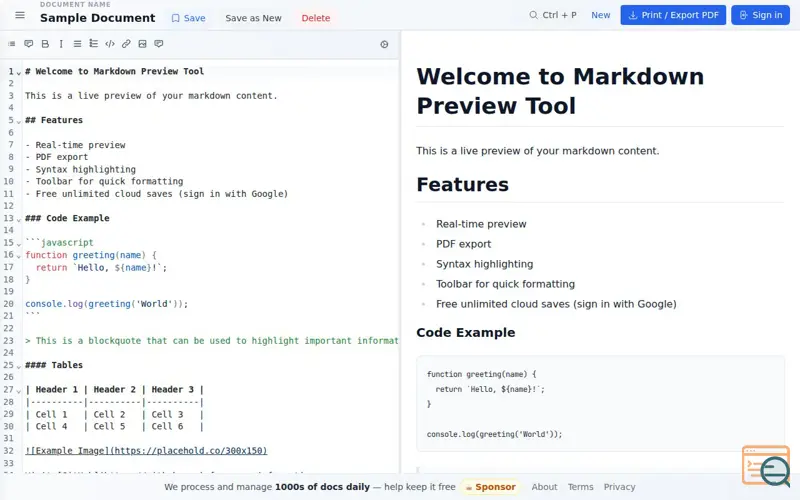Open the Privacy page

click(619, 487)
